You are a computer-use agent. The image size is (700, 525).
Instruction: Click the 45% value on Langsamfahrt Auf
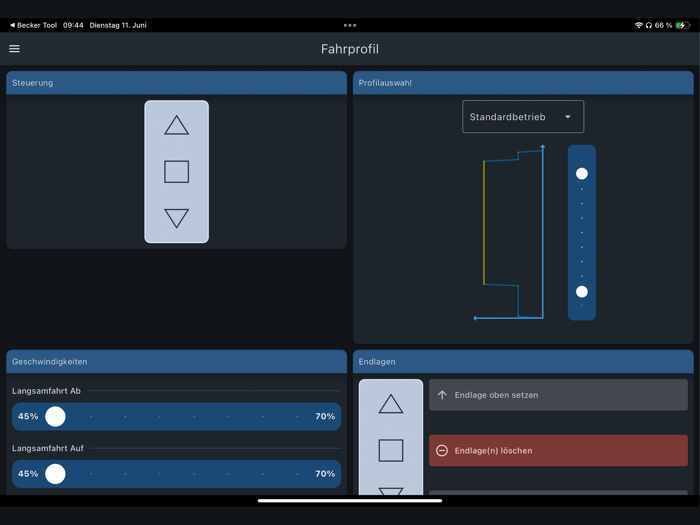click(x=28, y=474)
